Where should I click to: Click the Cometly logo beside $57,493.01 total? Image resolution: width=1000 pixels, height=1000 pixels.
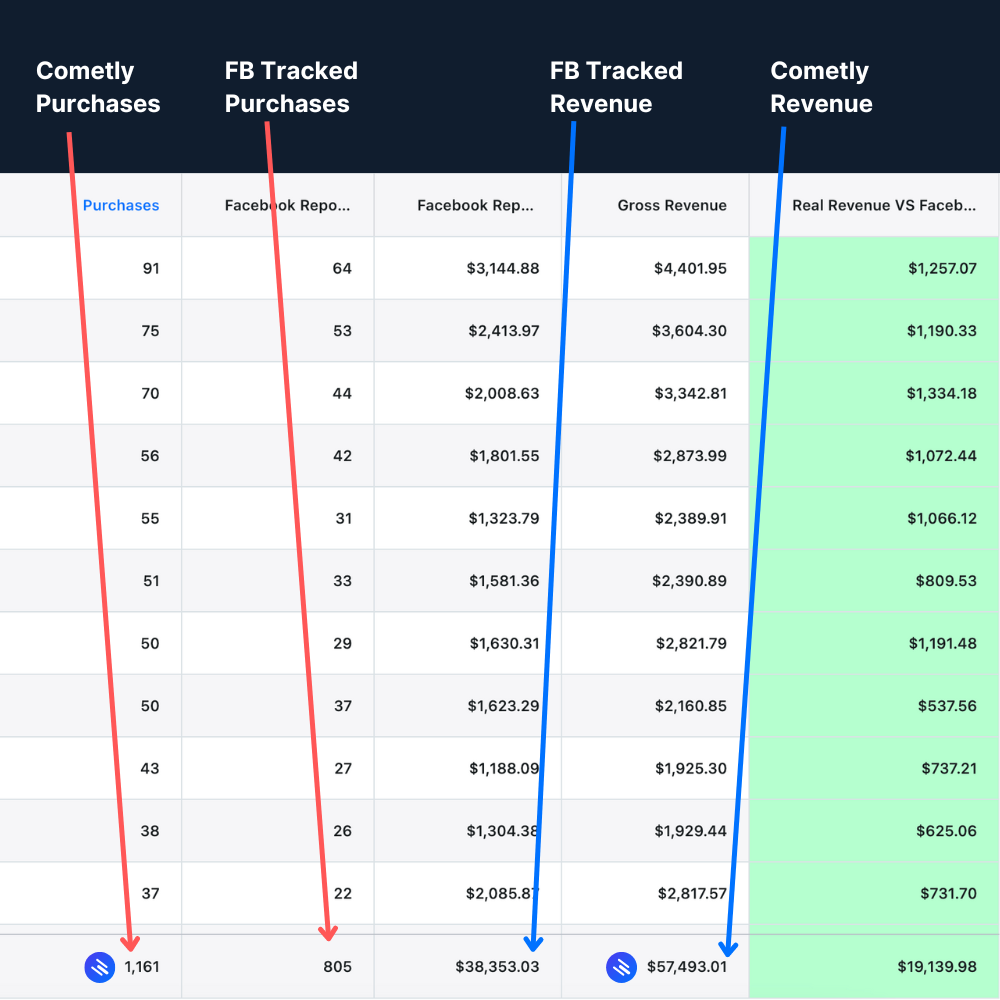pos(621,967)
